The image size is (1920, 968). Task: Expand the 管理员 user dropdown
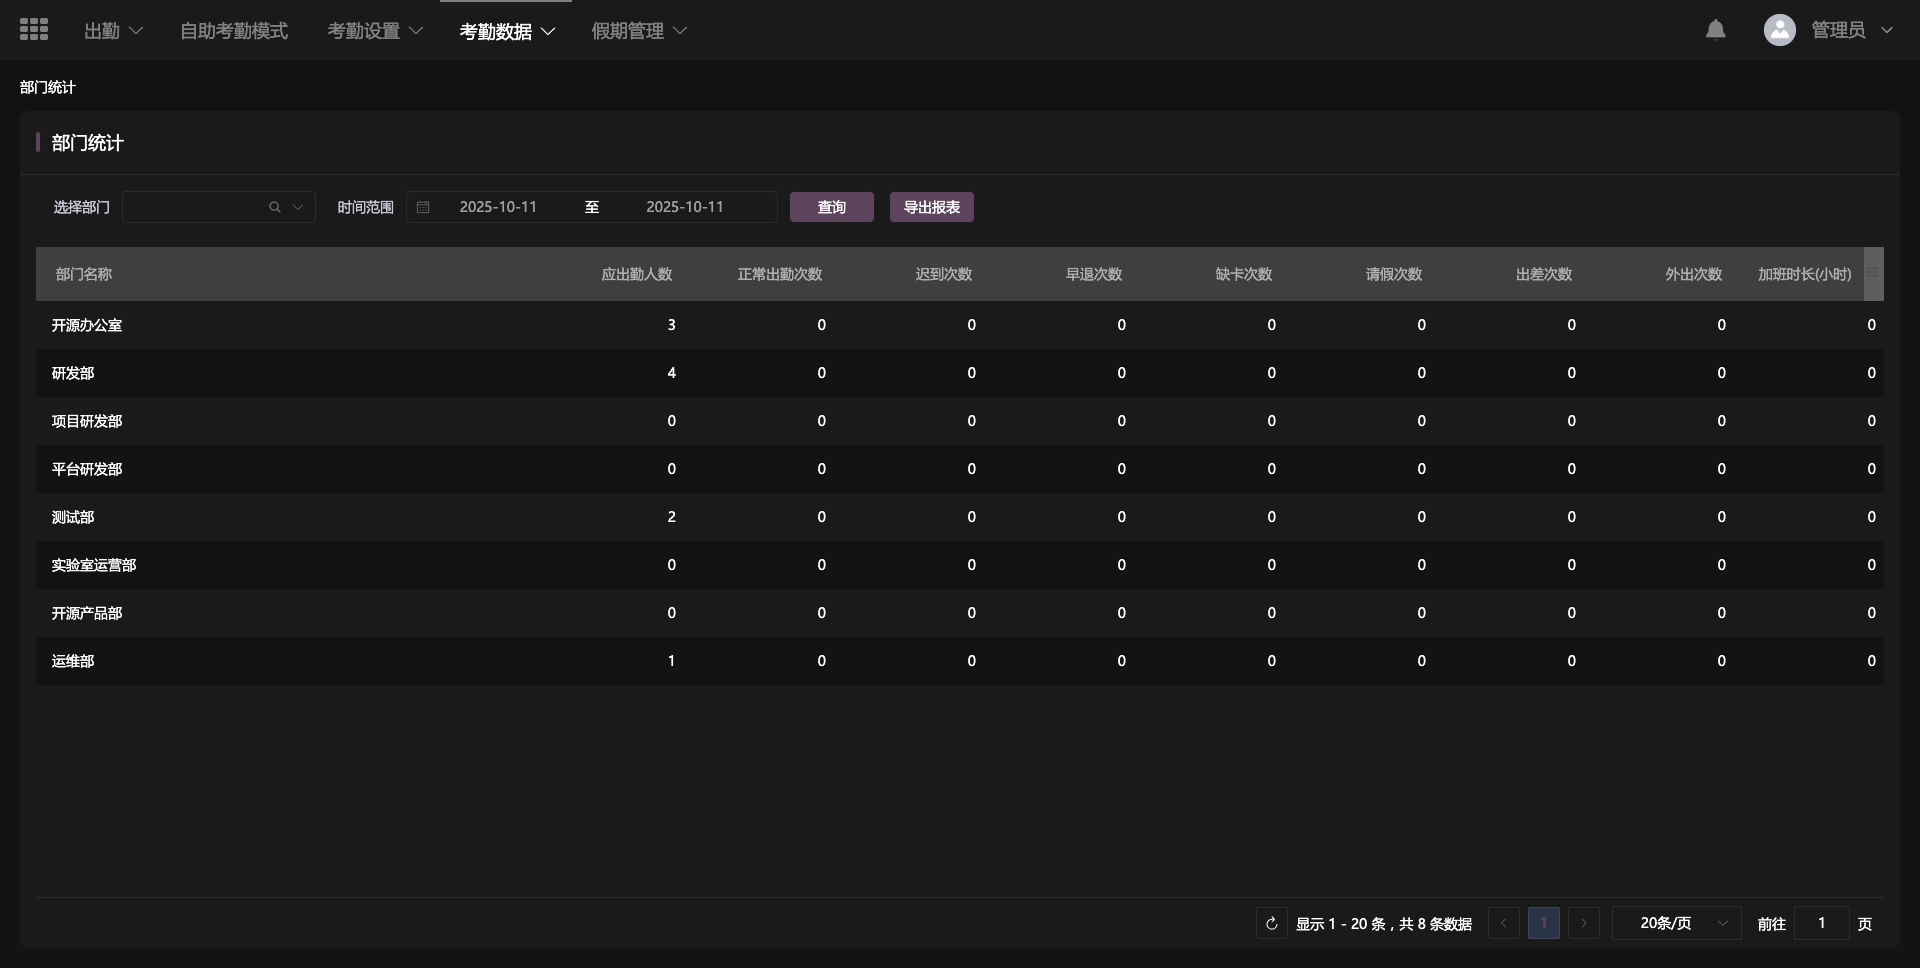tap(1851, 30)
